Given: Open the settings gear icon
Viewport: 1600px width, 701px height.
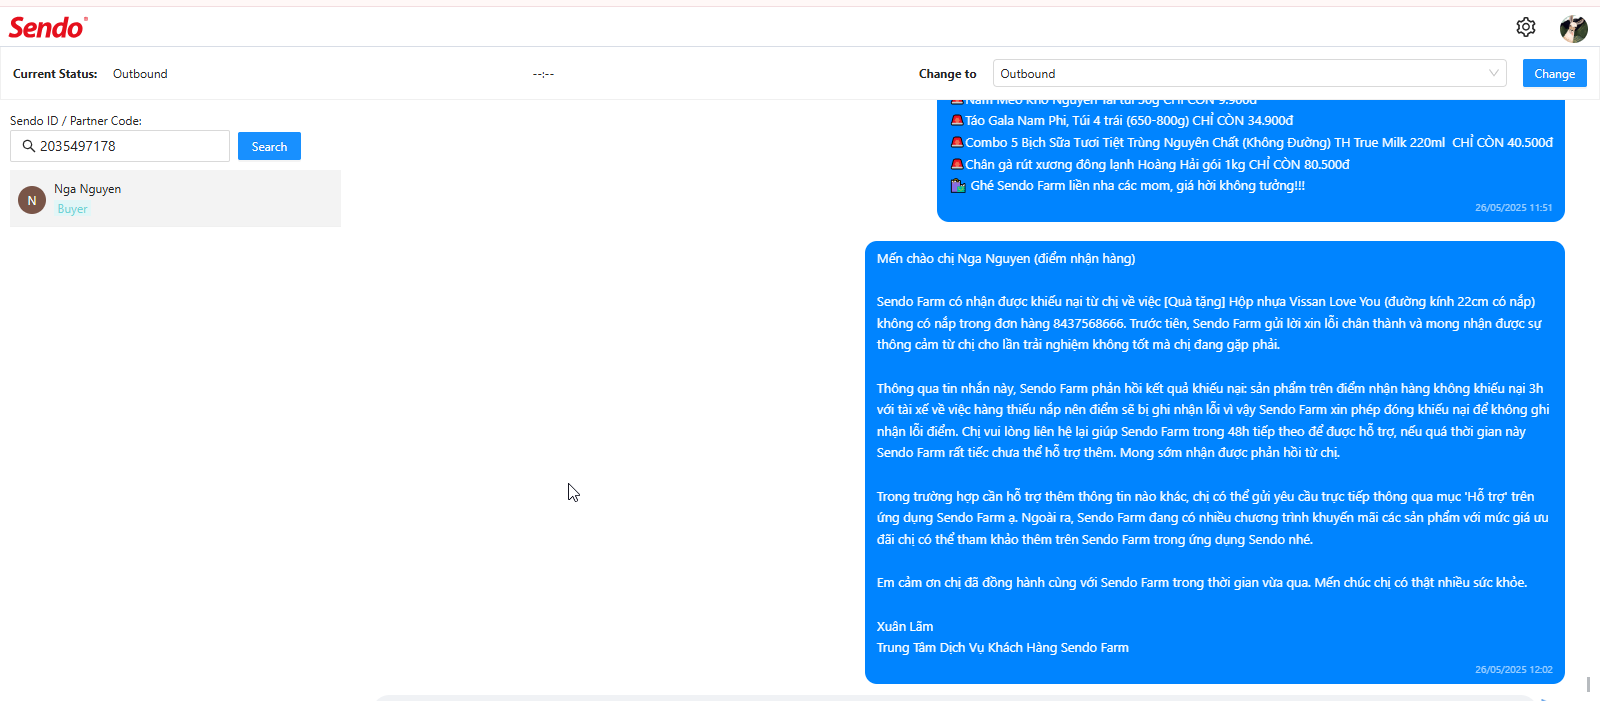Looking at the screenshot, I should coord(1525,27).
